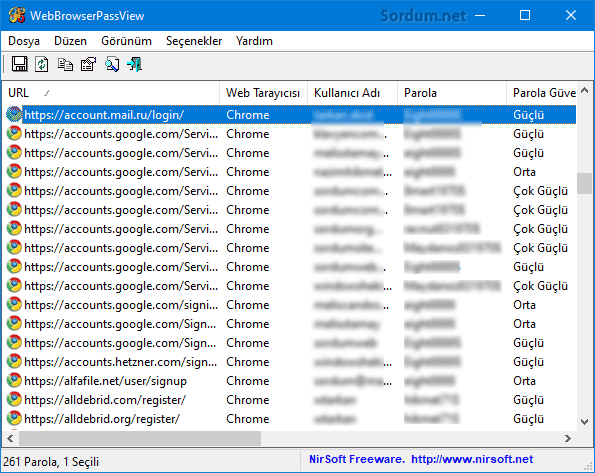Select the https://accounts.google.com/signi... URL
Viewport: 595px width, 473px height.
[x=121, y=304]
